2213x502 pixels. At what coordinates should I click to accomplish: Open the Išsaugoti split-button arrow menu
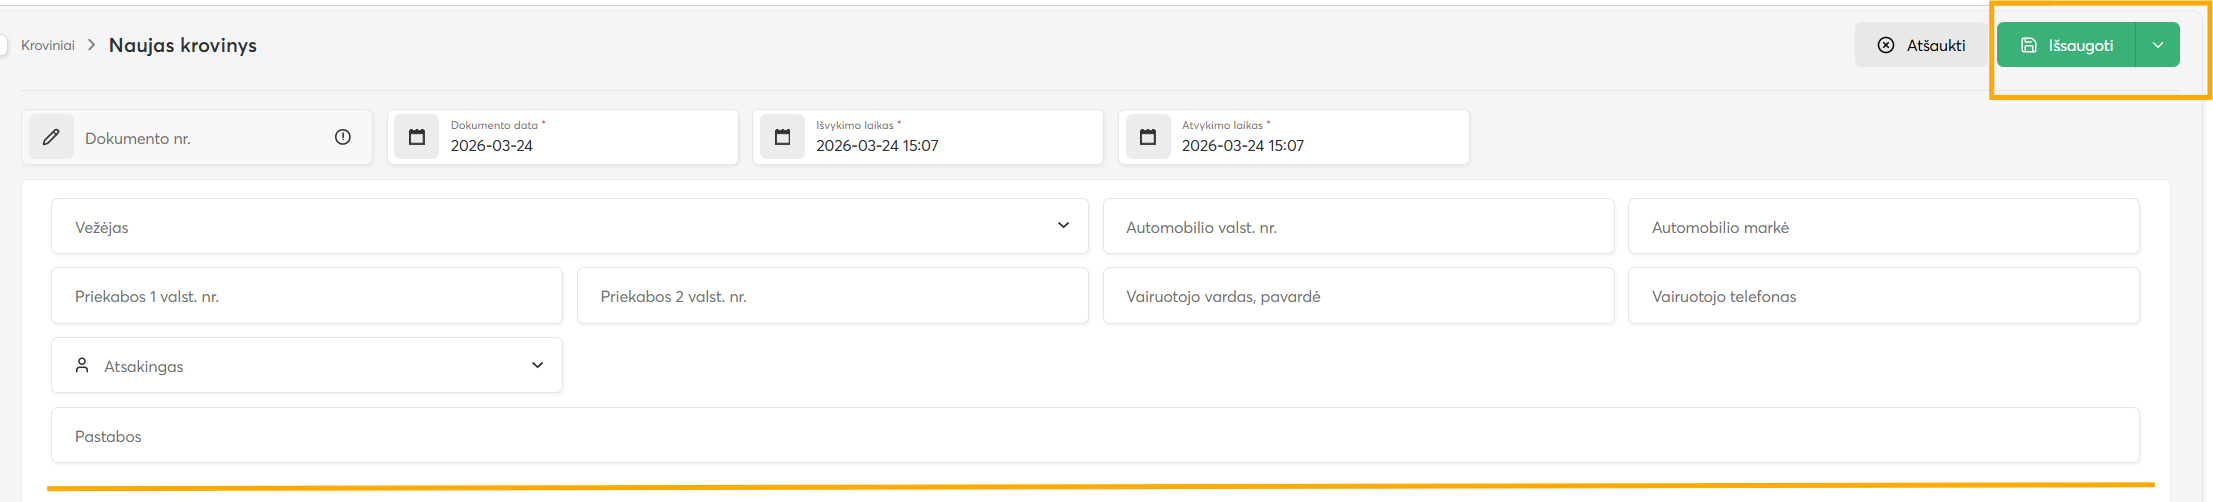[2158, 45]
